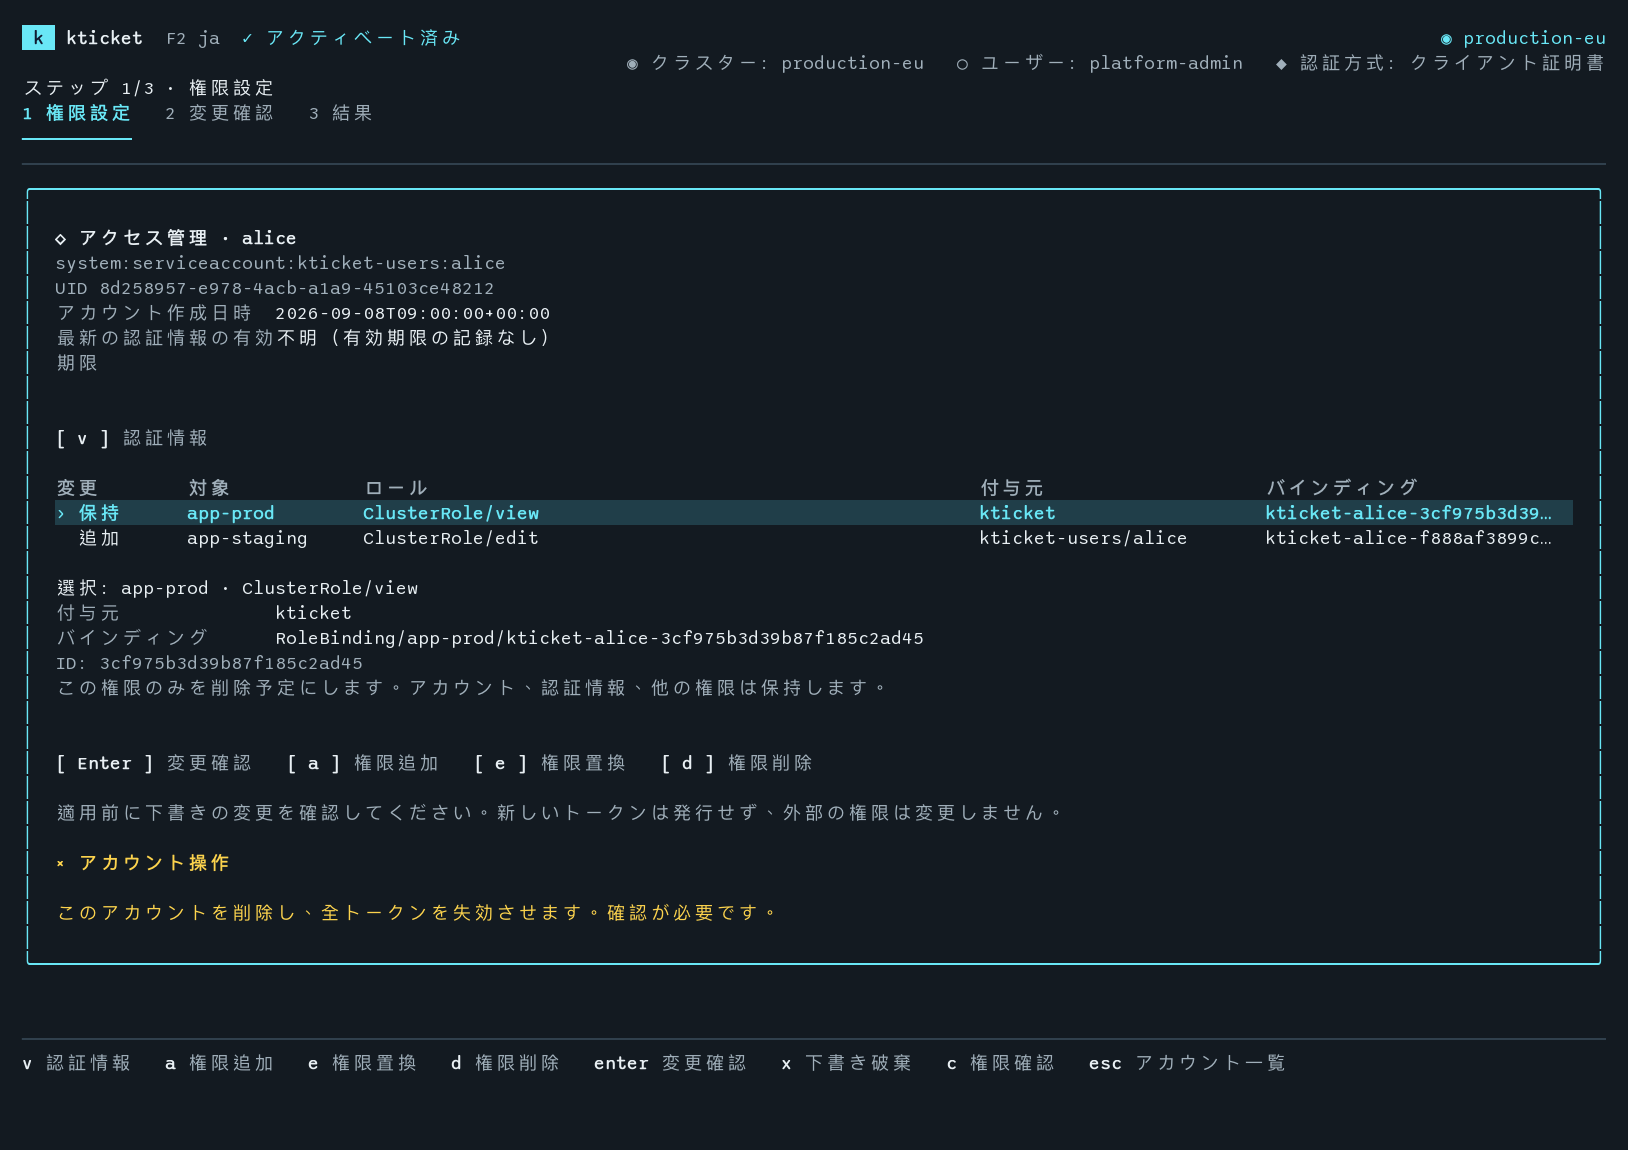Viewport: 1628px width, 1150px height.
Task: Click the cluster radio icon before クラスター
Action: tap(632, 64)
